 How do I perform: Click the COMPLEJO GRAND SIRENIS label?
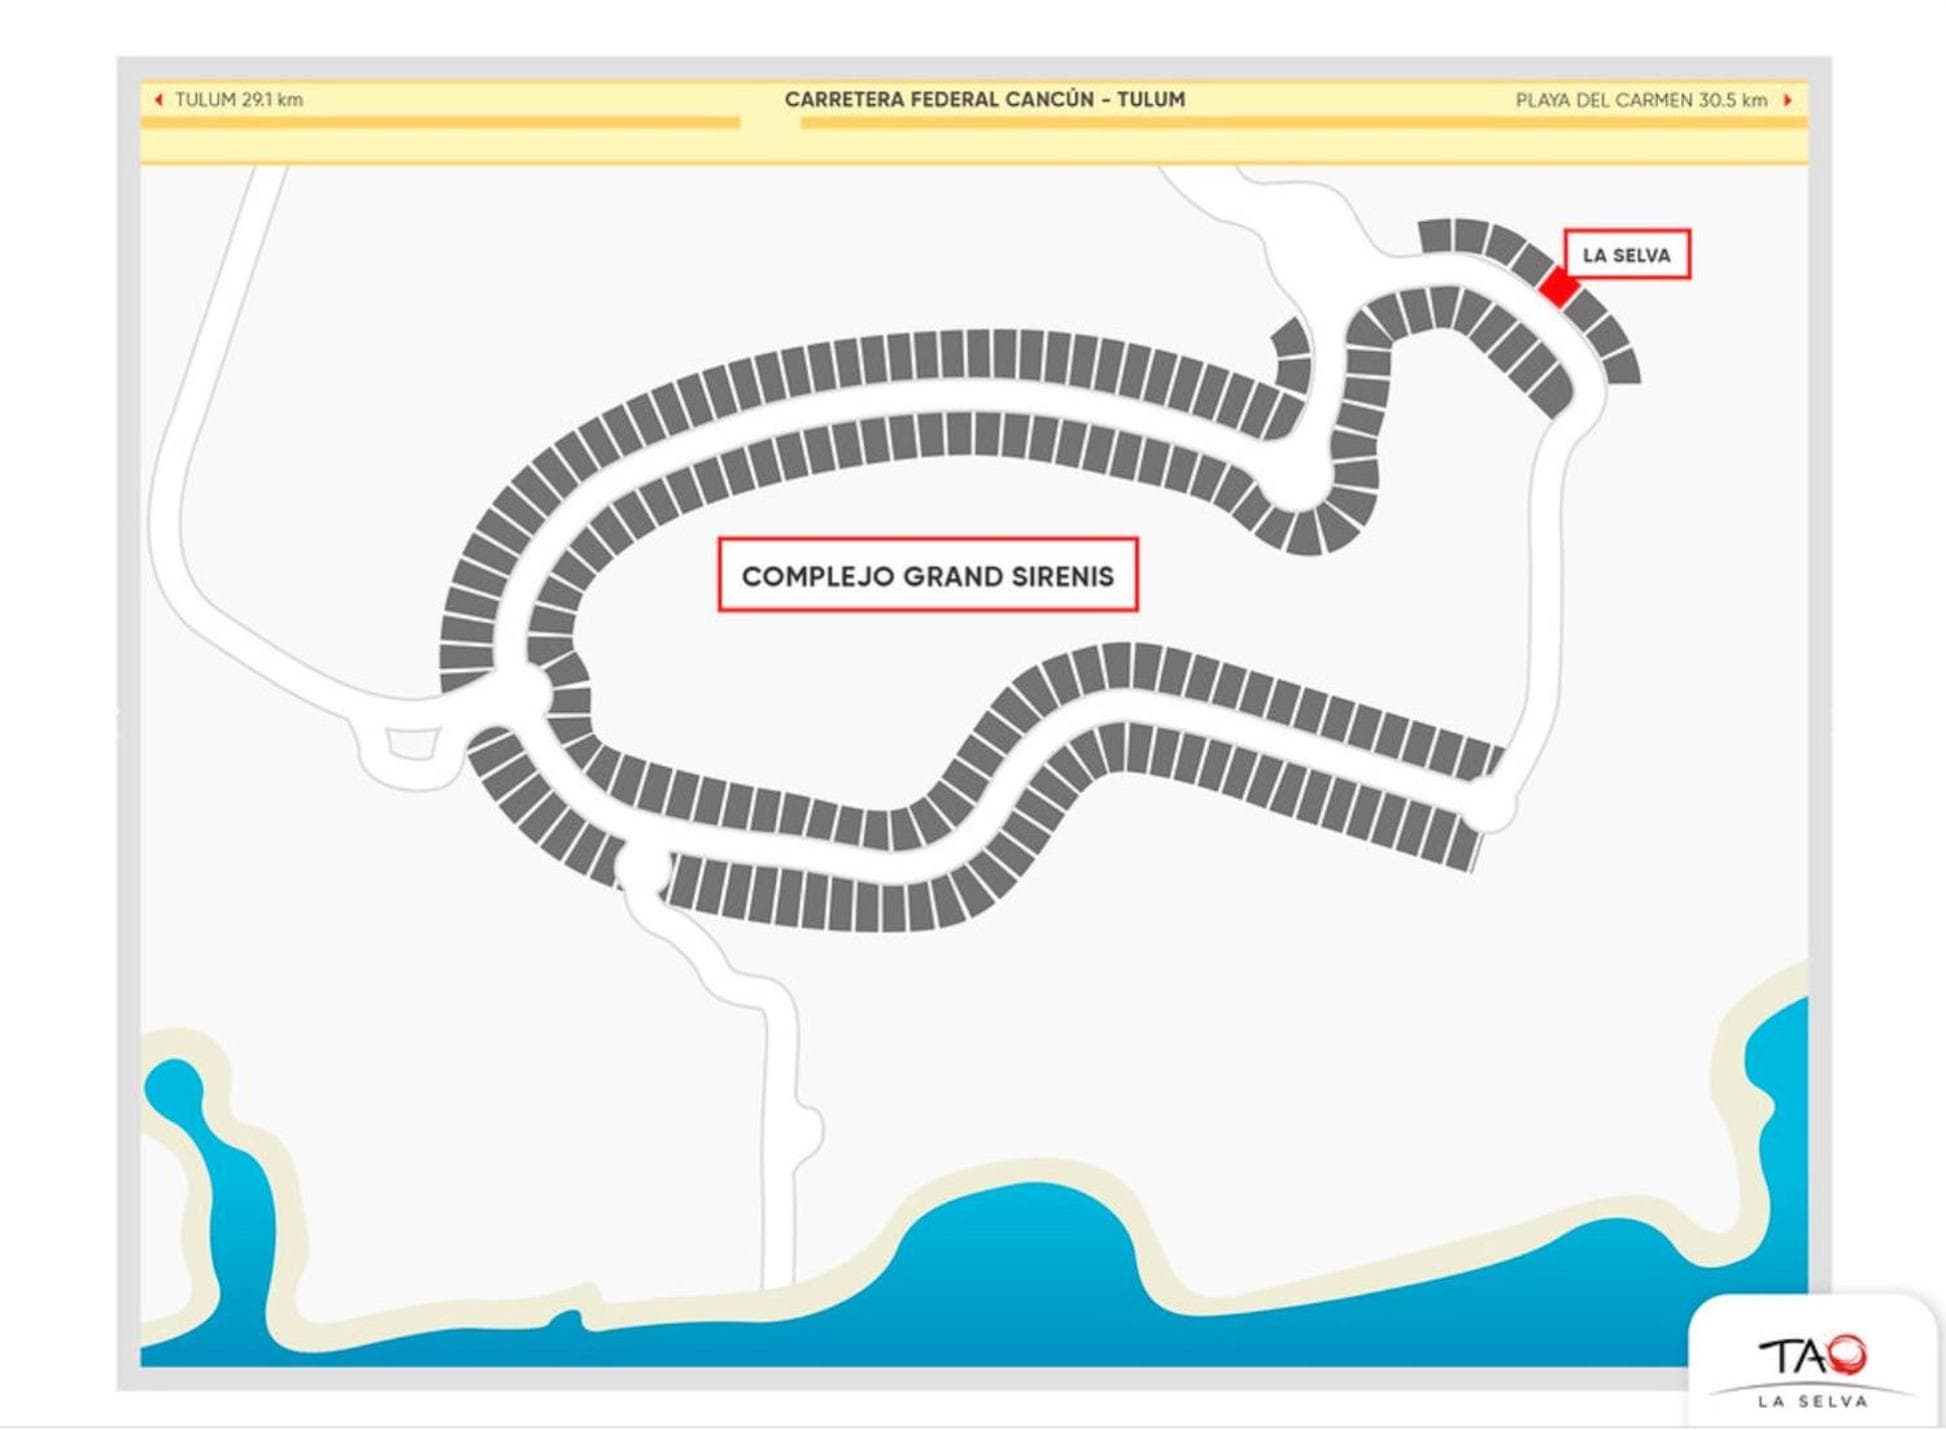tap(927, 575)
